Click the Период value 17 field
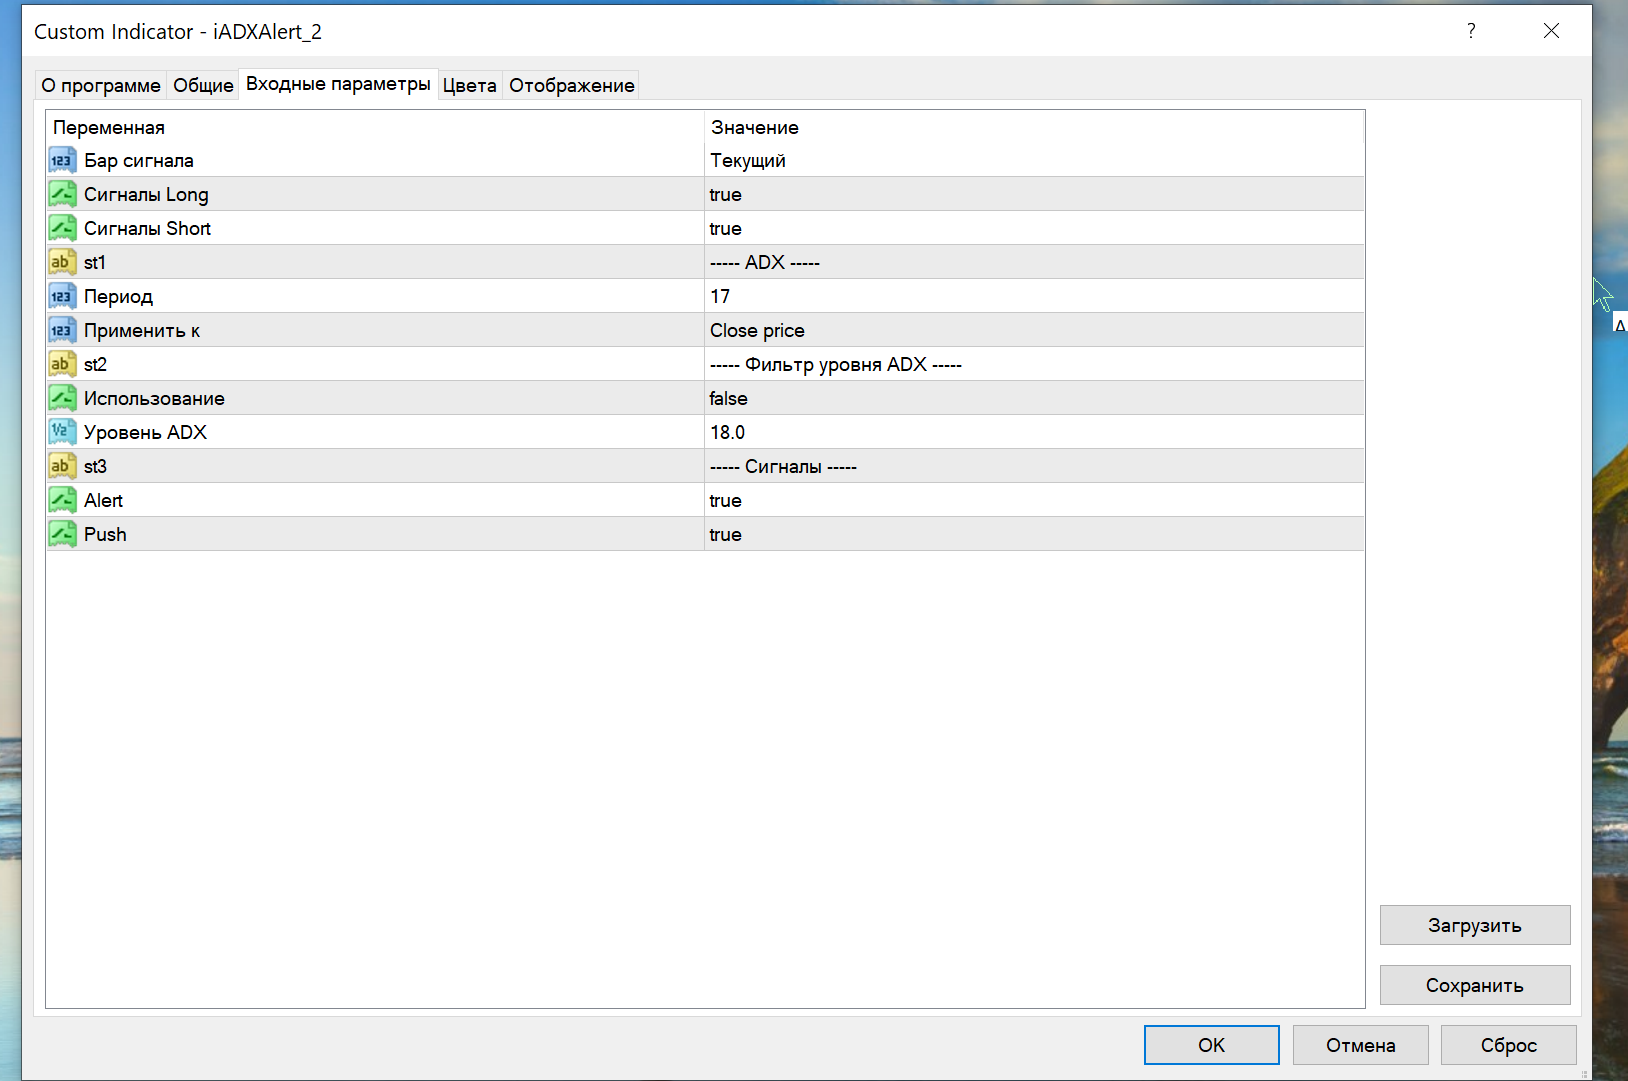Screen dimensions: 1628x1081 pyautogui.click(x=720, y=297)
